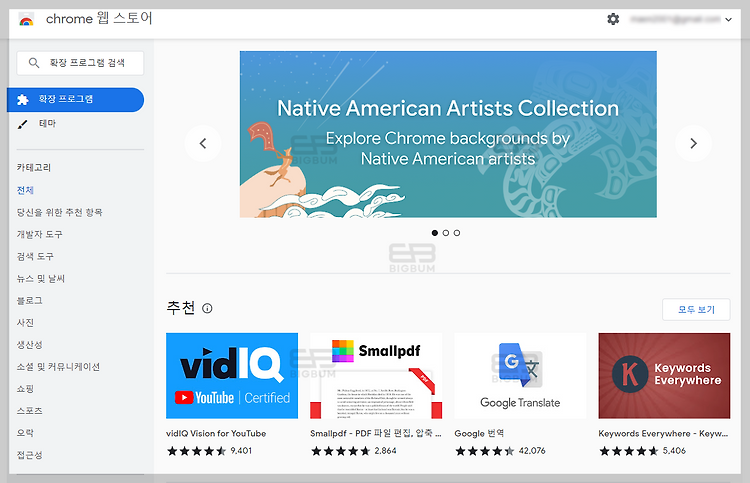Click the Keywords Everywhere title text
The width and height of the screenshot is (750, 483).
point(663,433)
